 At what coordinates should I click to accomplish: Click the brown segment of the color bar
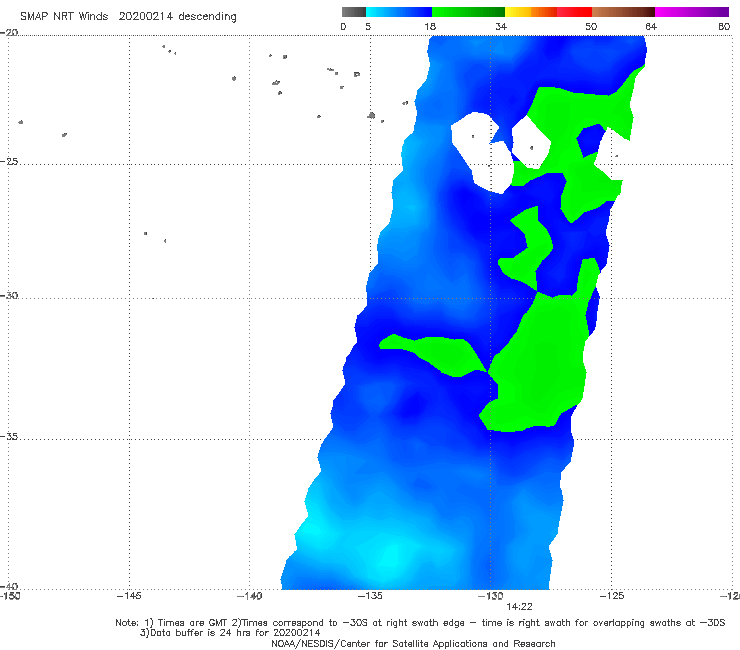[623, 12]
